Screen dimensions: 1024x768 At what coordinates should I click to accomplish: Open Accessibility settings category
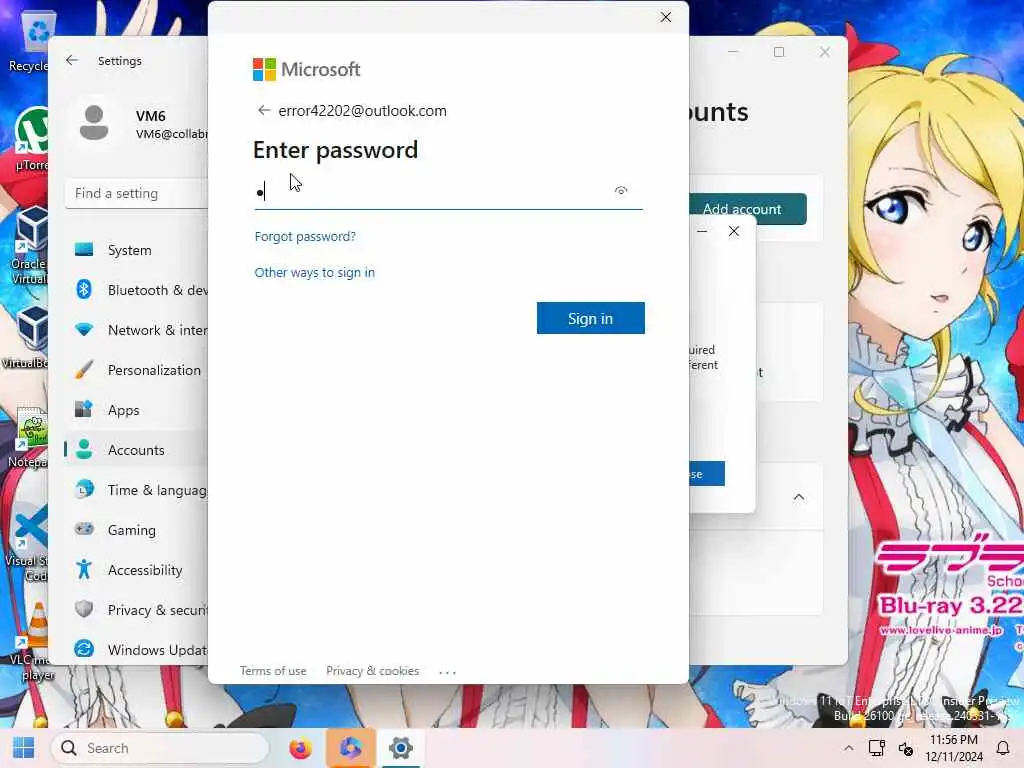(136, 570)
